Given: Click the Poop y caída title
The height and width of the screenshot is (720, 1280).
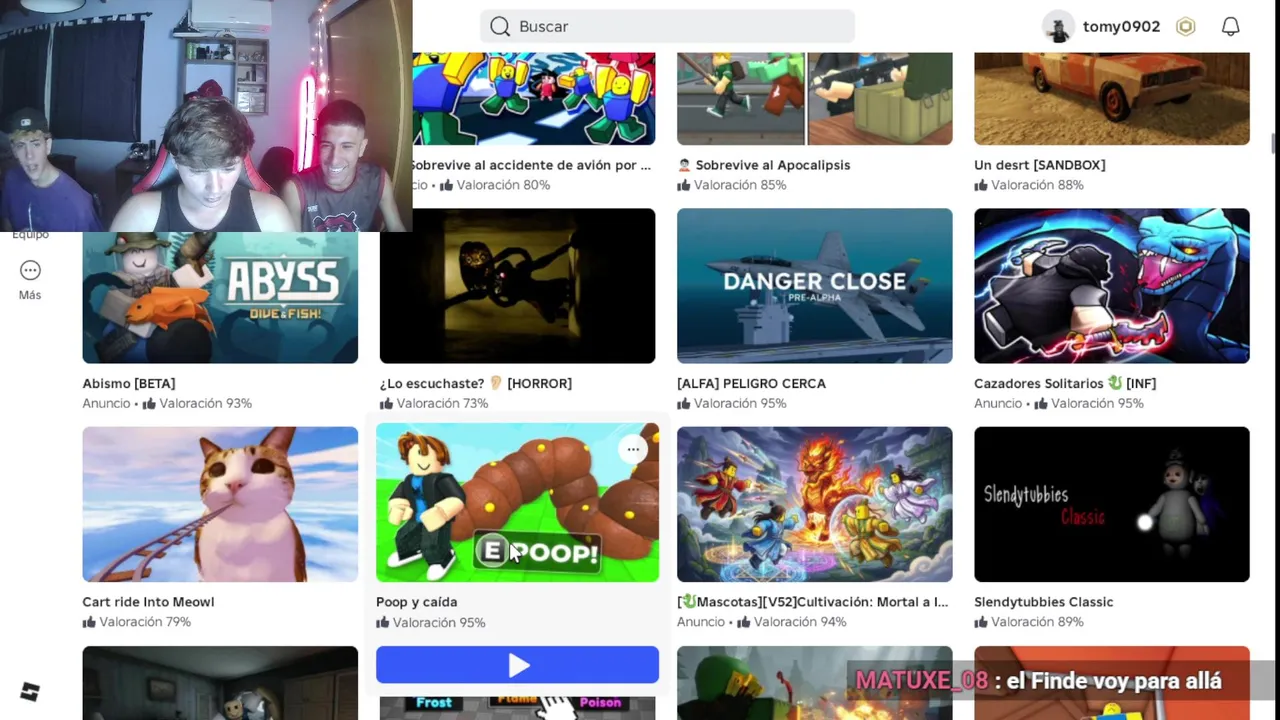Looking at the screenshot, I should [x=417, y=602].
